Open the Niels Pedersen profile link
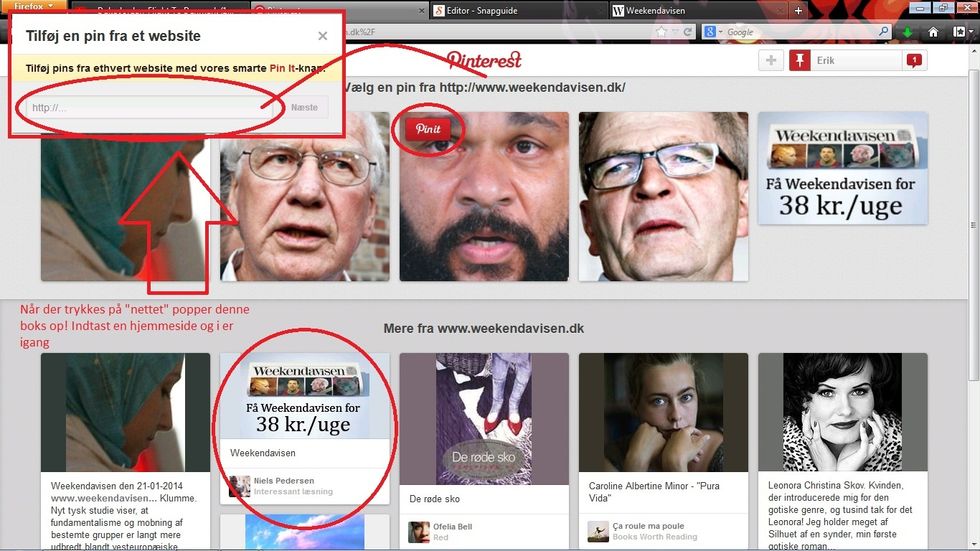This screenshot has width=980, height=551. (284, 480)
